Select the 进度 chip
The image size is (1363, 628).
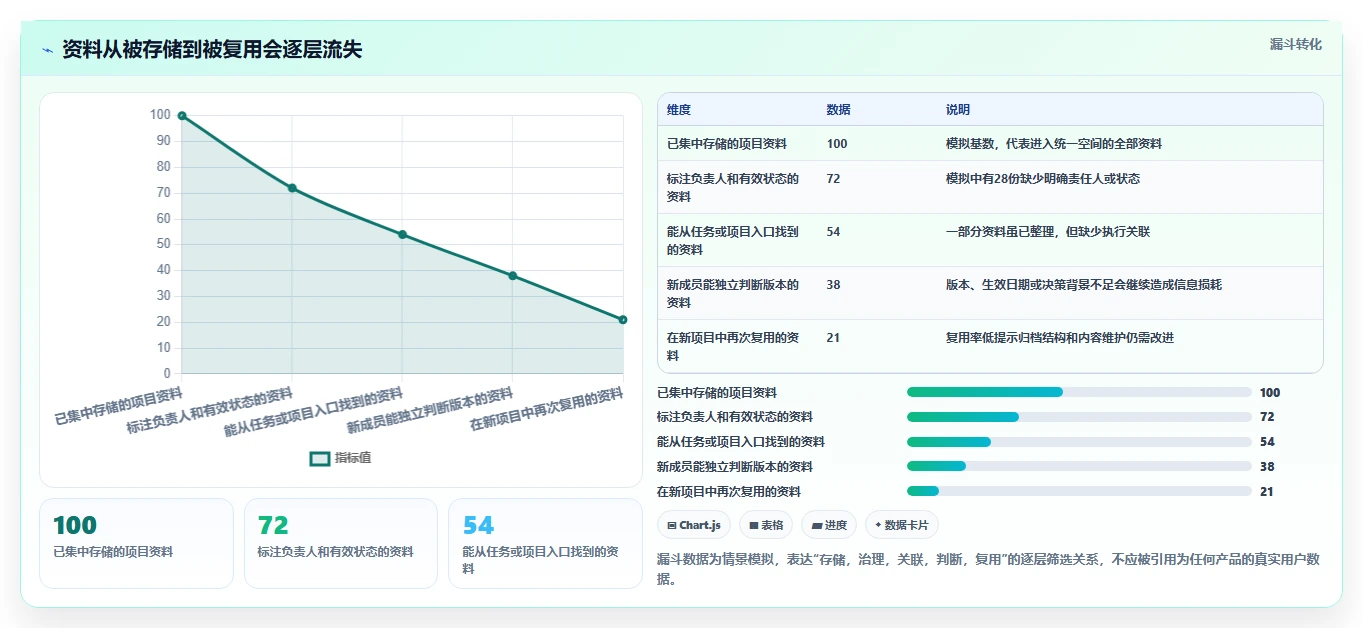829,525
